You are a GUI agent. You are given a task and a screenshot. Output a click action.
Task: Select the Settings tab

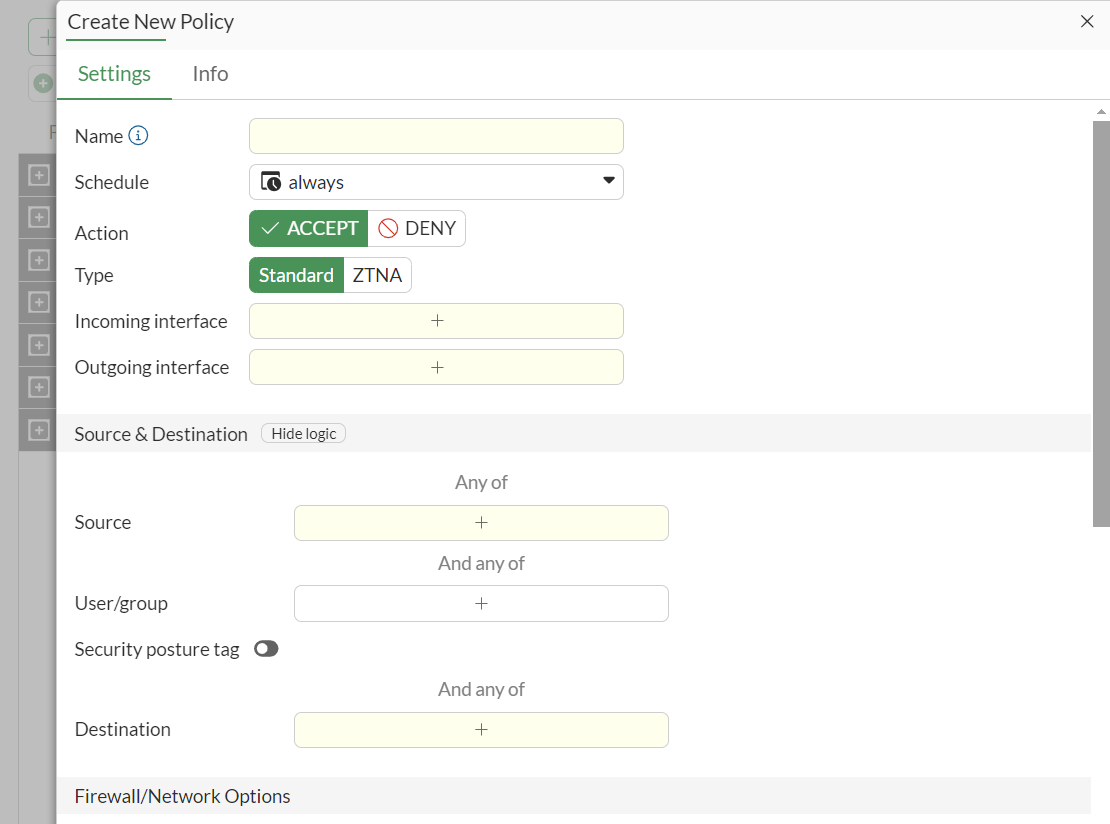[x=114, y=73]
